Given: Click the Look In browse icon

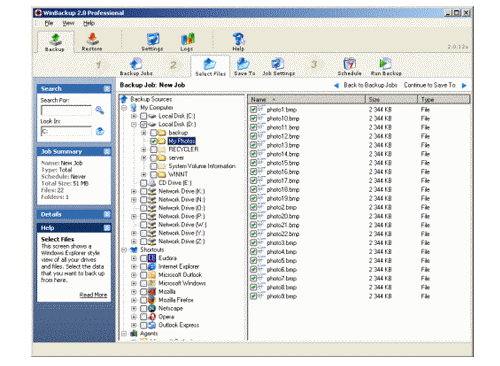Looking at the screenshot, I should [x=100, y=131].
